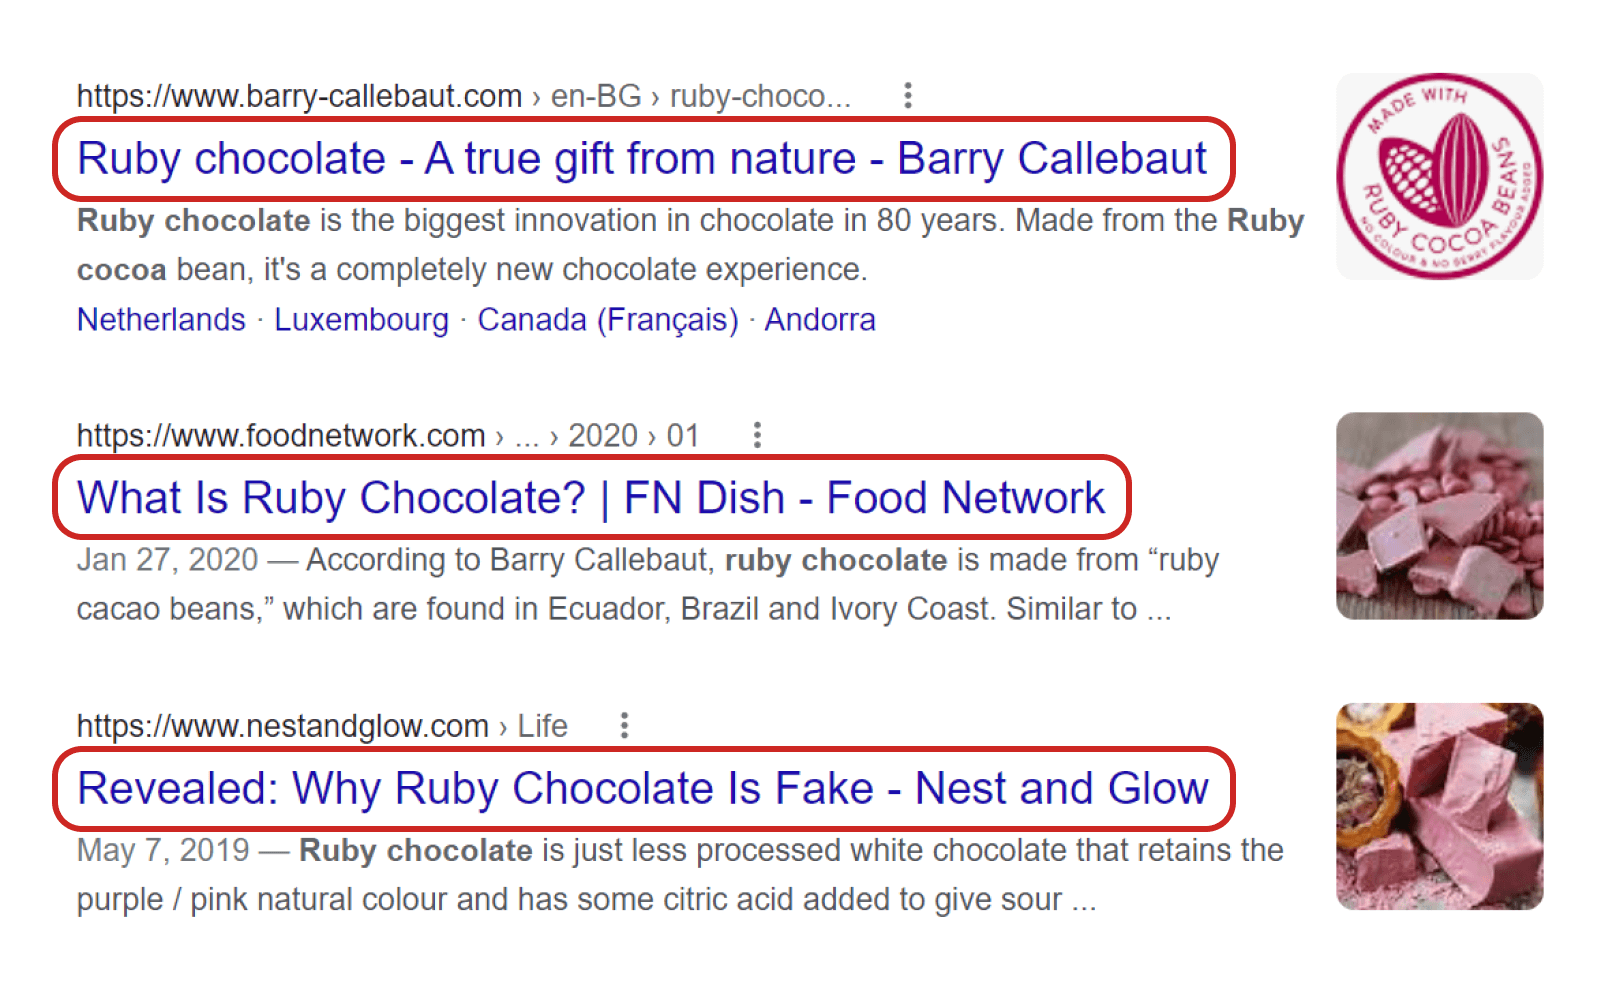Click the nestandglow.com URL breadcrumb
This screenshot has height=1000, width=1620.
click(282, 726)
